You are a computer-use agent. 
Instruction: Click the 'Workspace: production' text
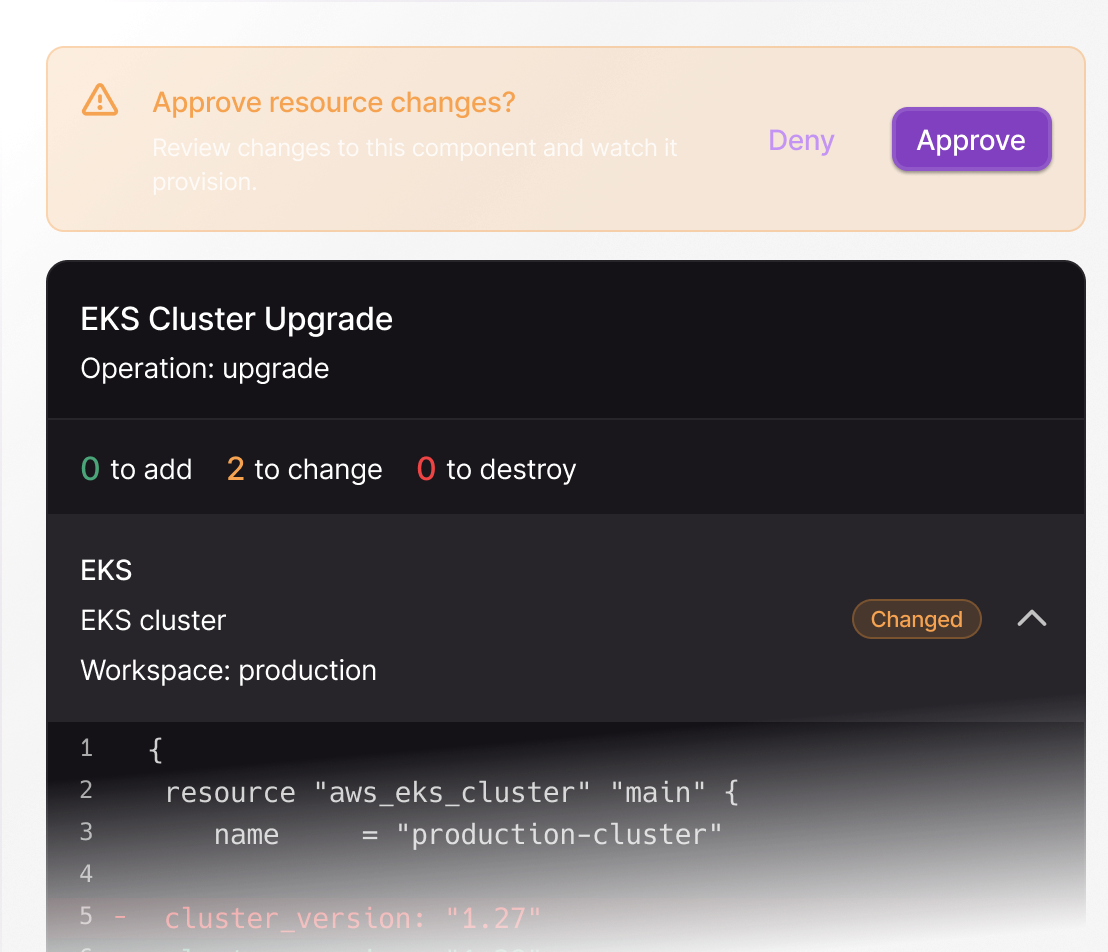(x=228, y=670)
